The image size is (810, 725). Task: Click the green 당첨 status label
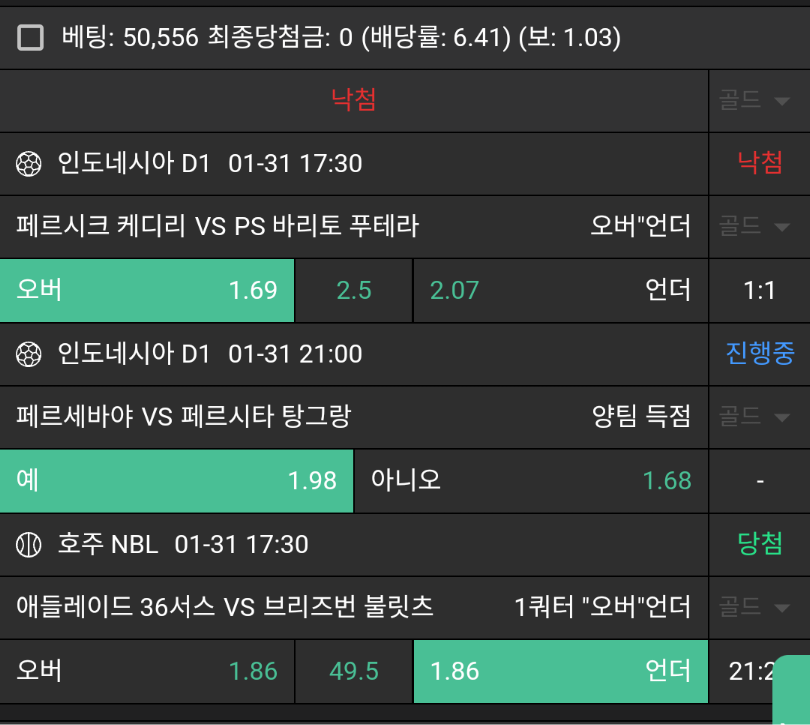click(759, 544)
